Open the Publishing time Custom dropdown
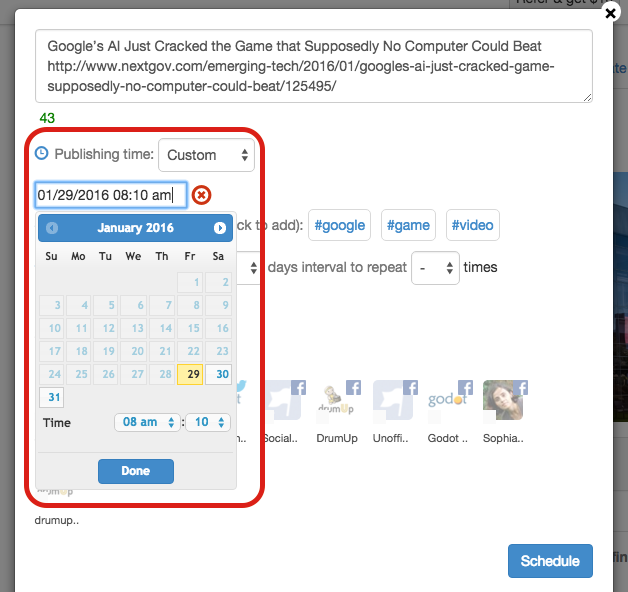This screenshot has height=592, width=628. pyautogui.click(x=206, y=155)
